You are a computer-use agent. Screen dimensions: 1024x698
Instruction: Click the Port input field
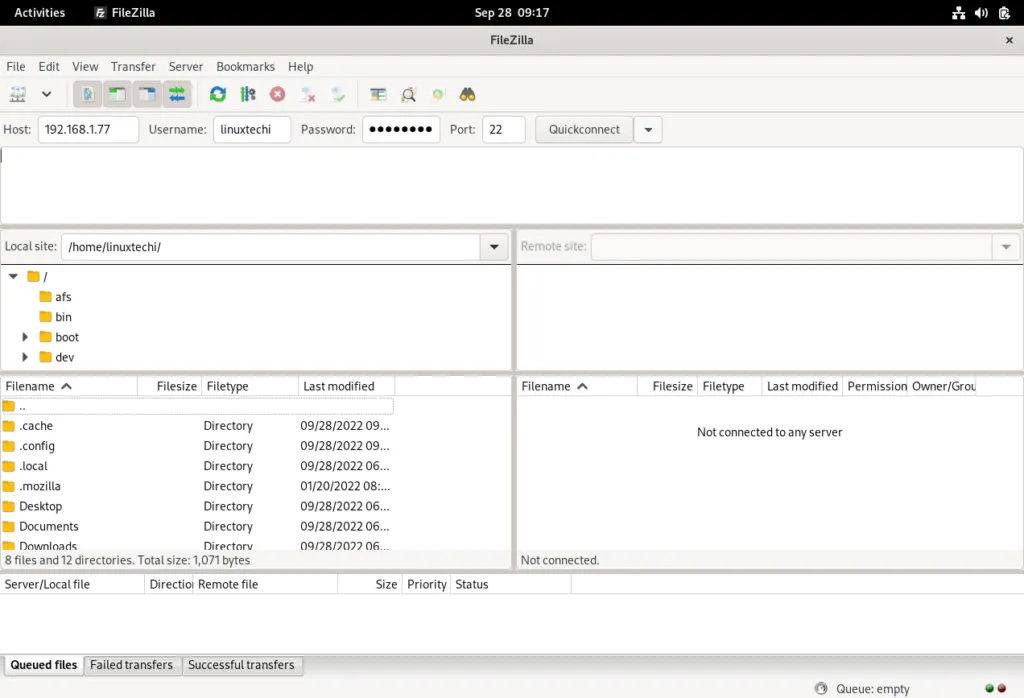pyautogui.click(x=504, y=129)
